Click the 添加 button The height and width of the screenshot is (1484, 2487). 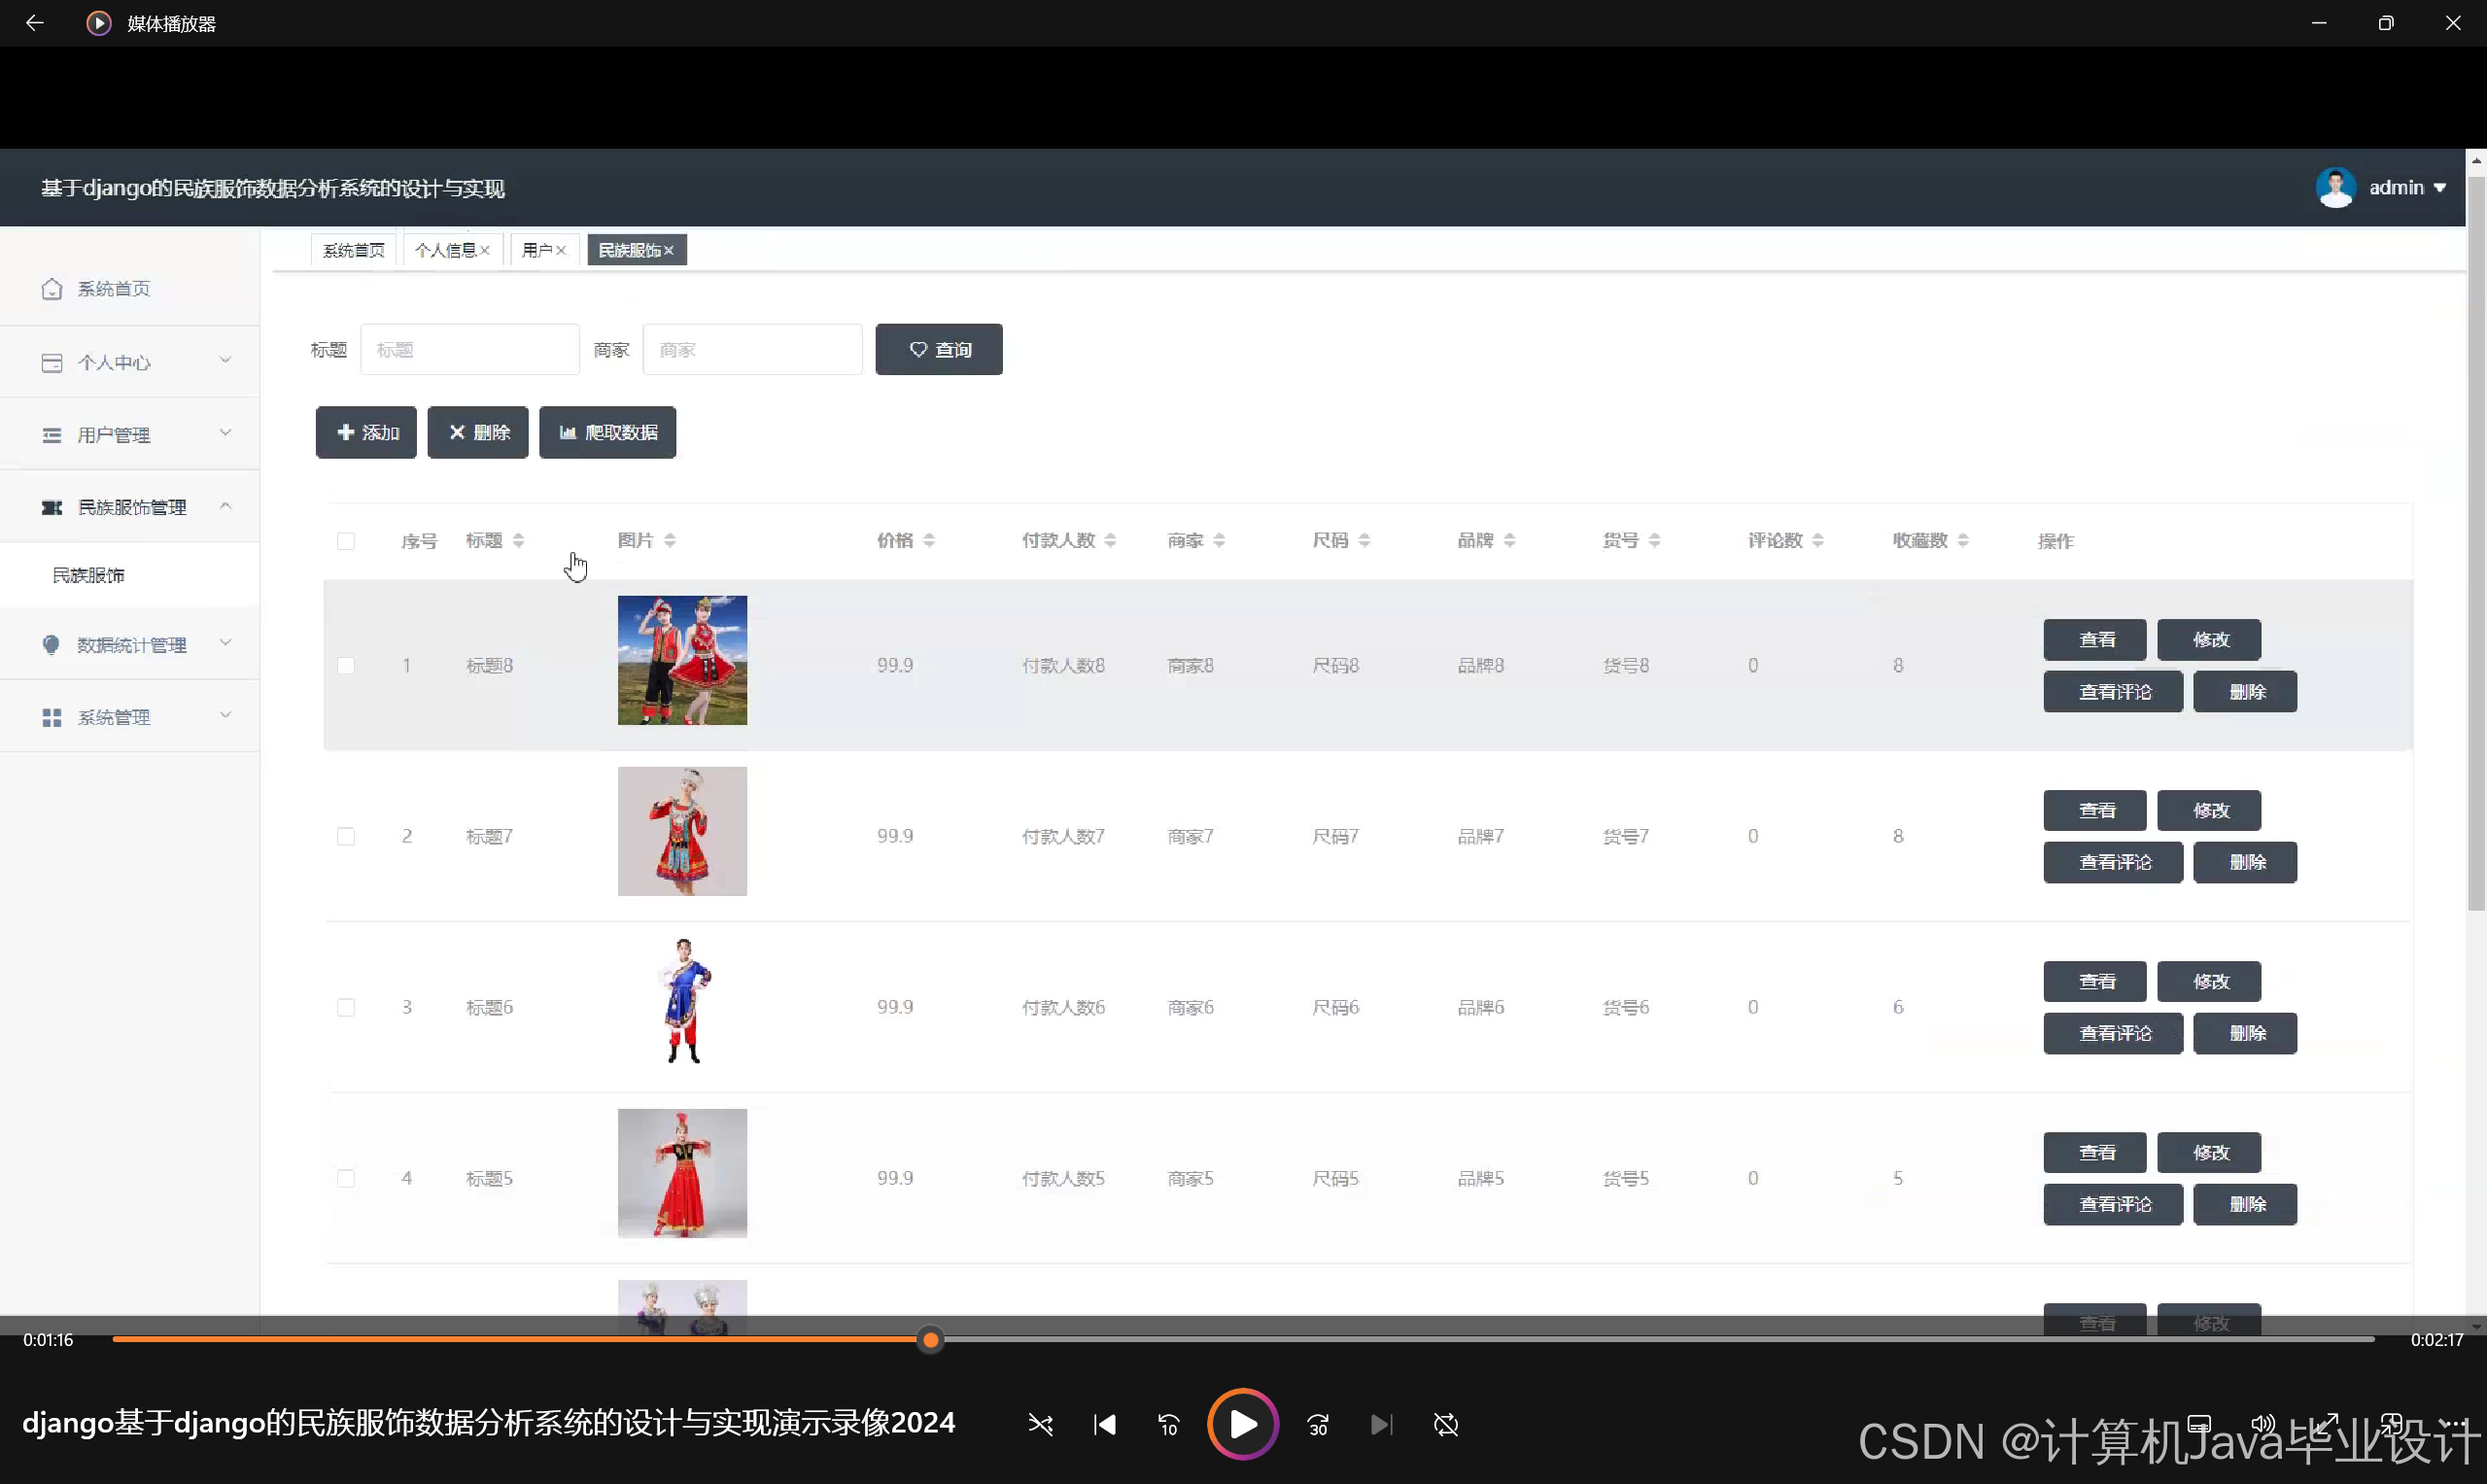point(366,432)
